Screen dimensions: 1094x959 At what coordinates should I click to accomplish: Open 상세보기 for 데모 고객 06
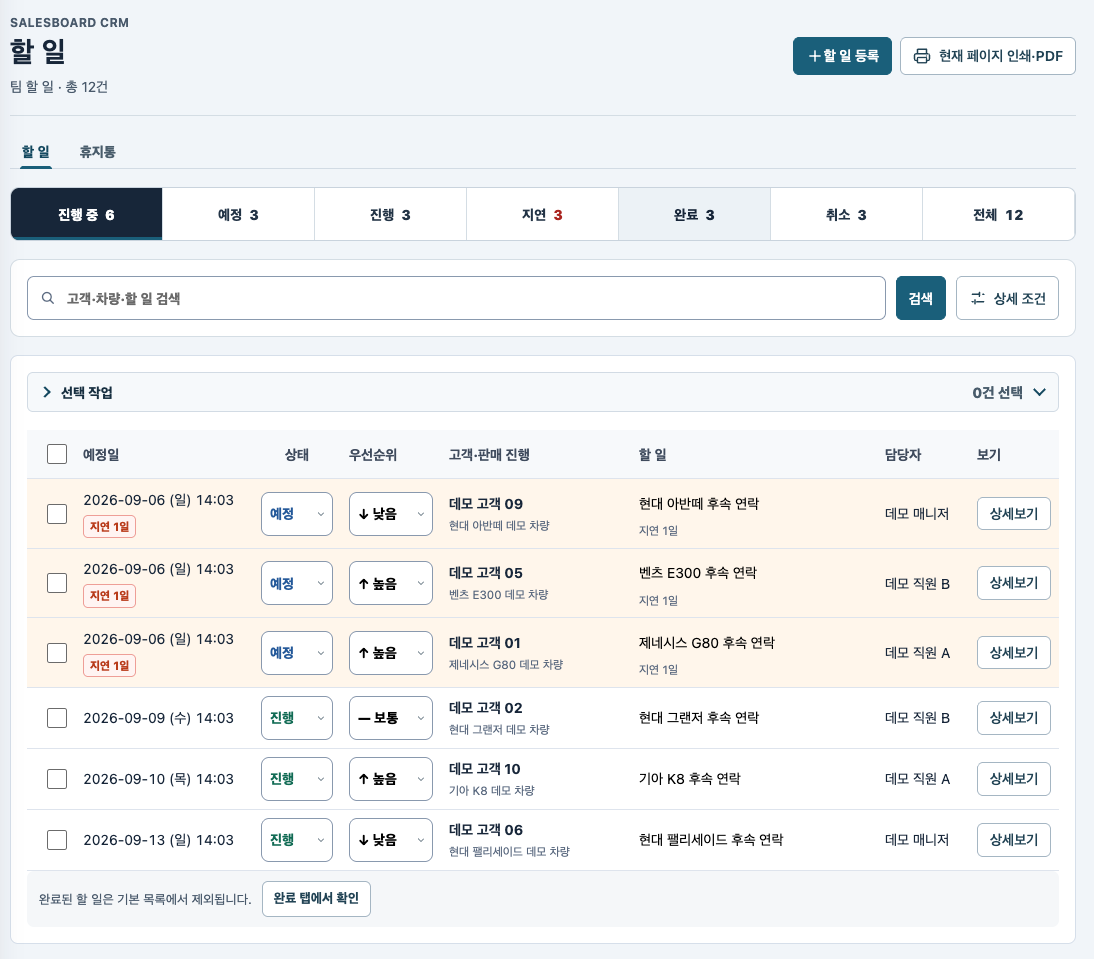coord(1013,839)
